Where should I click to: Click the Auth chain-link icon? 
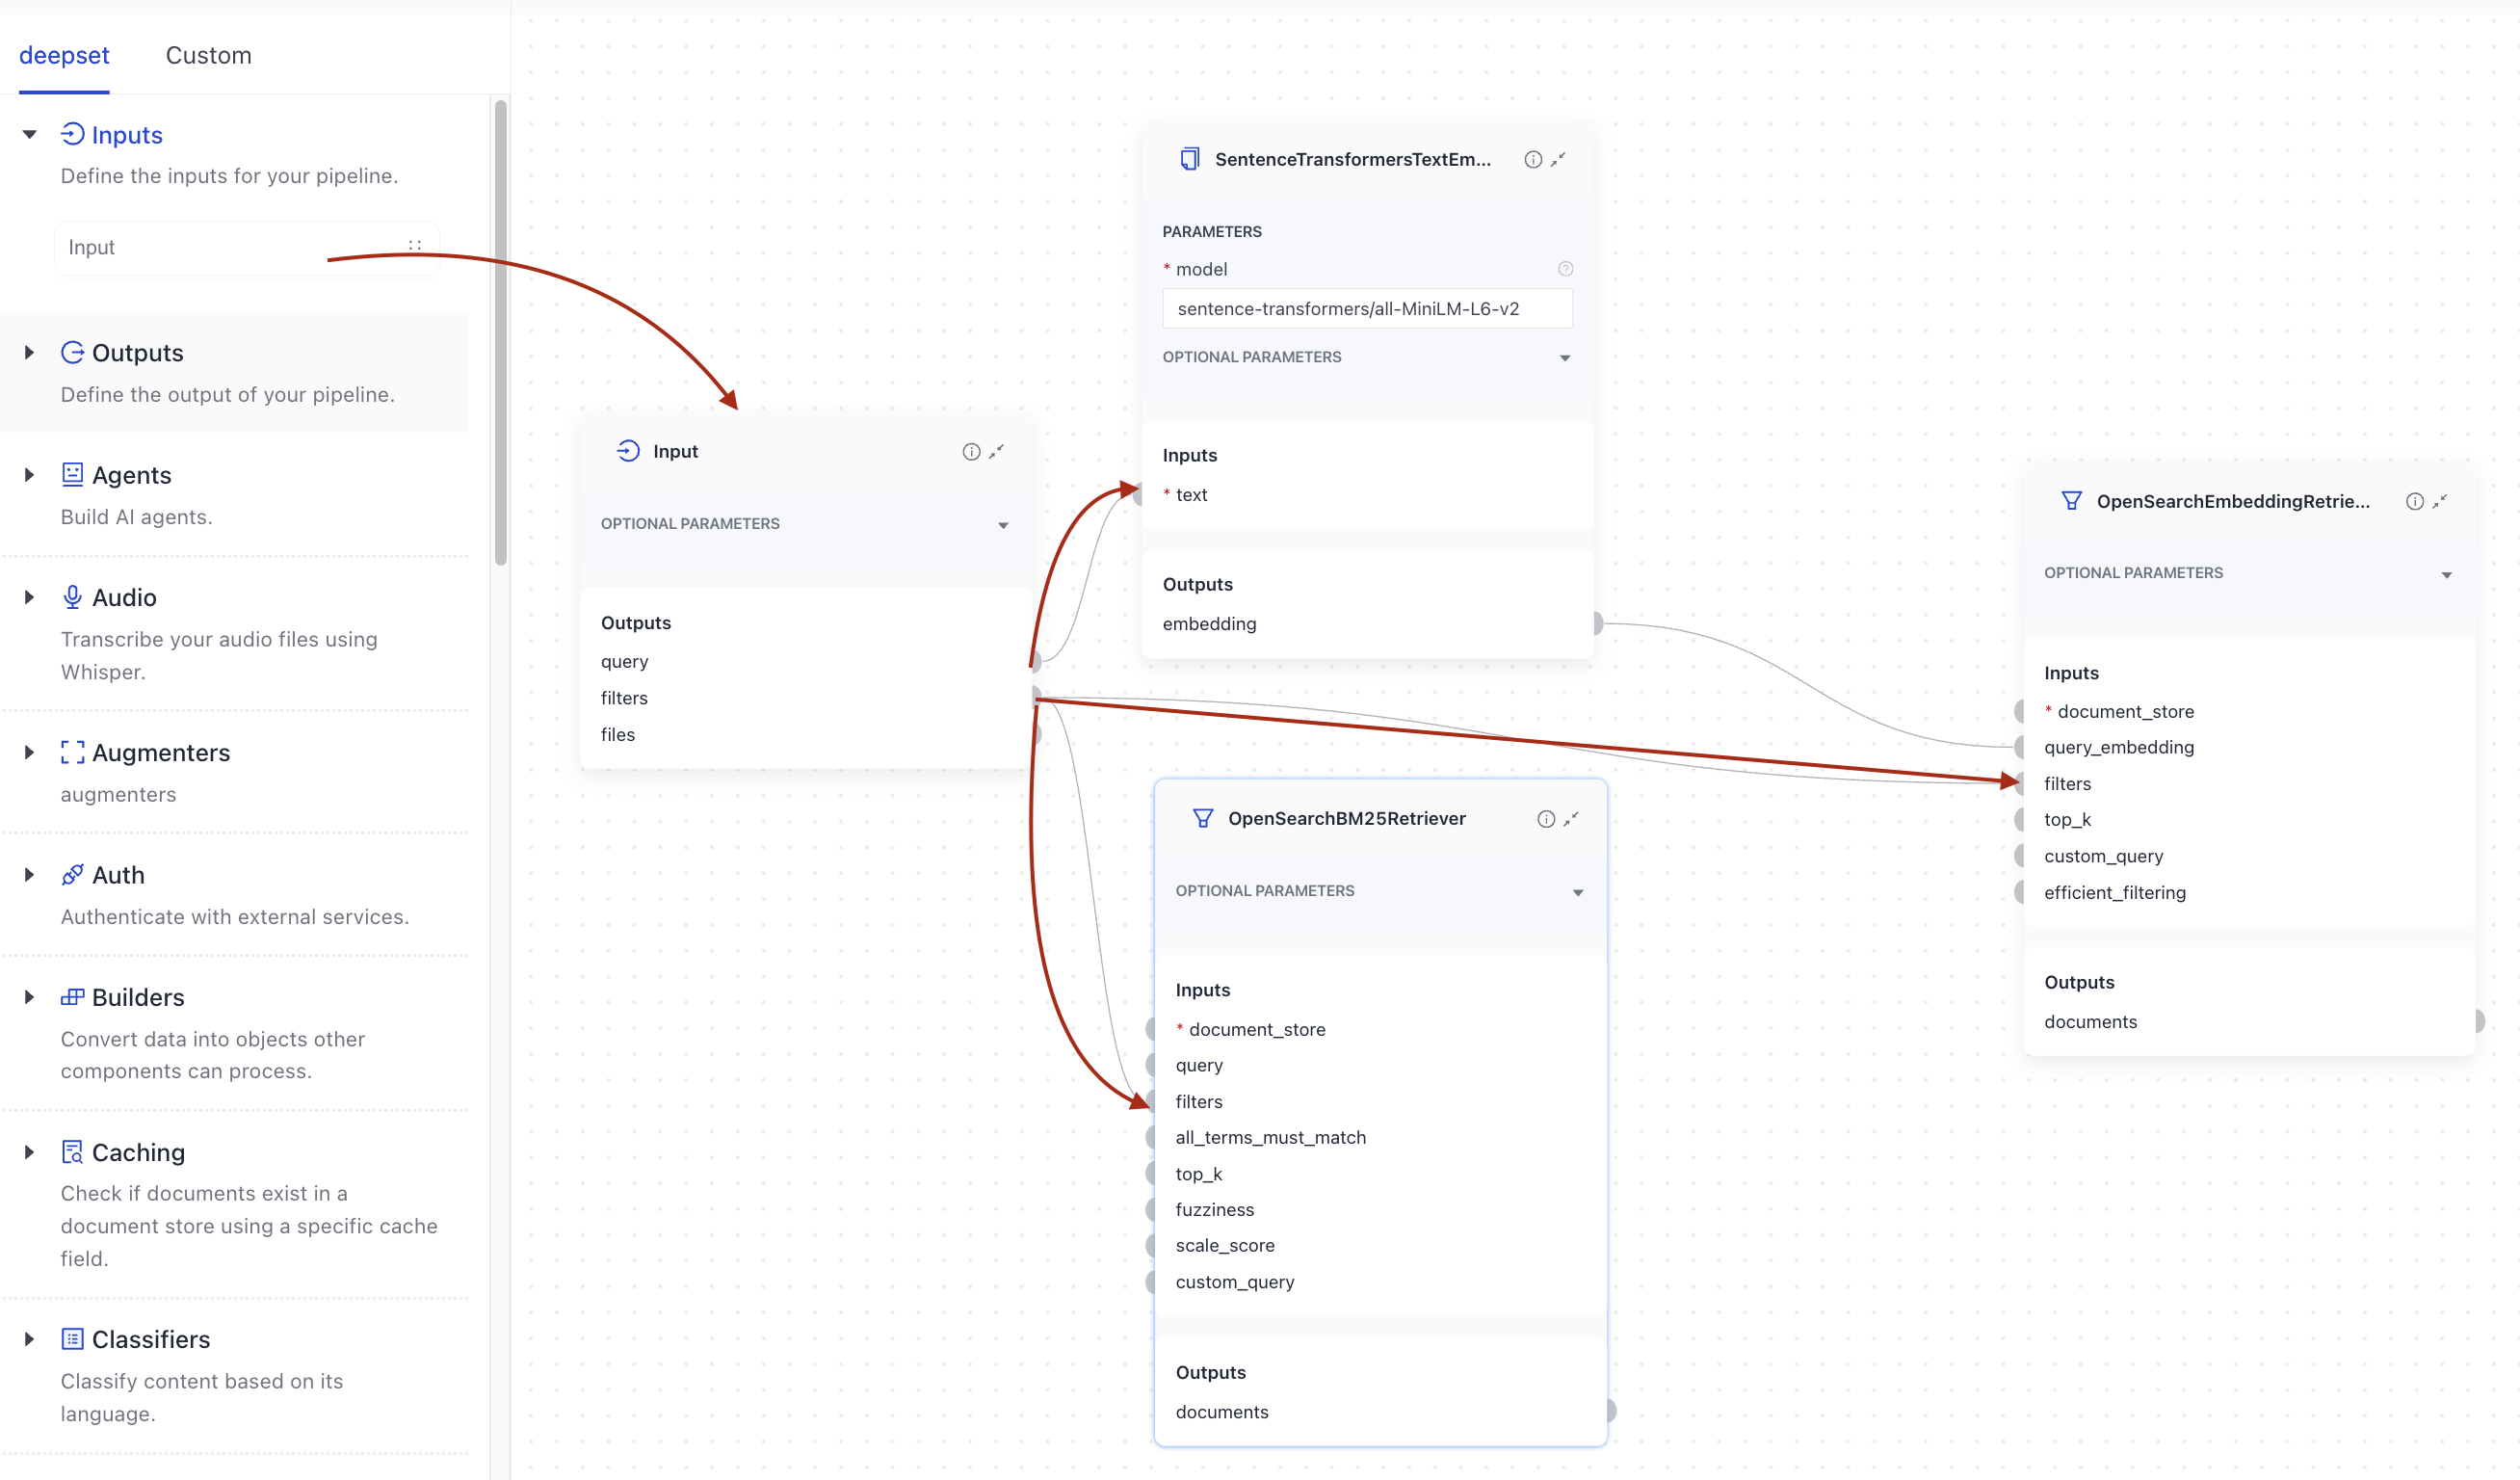click(x=72, y=874)
